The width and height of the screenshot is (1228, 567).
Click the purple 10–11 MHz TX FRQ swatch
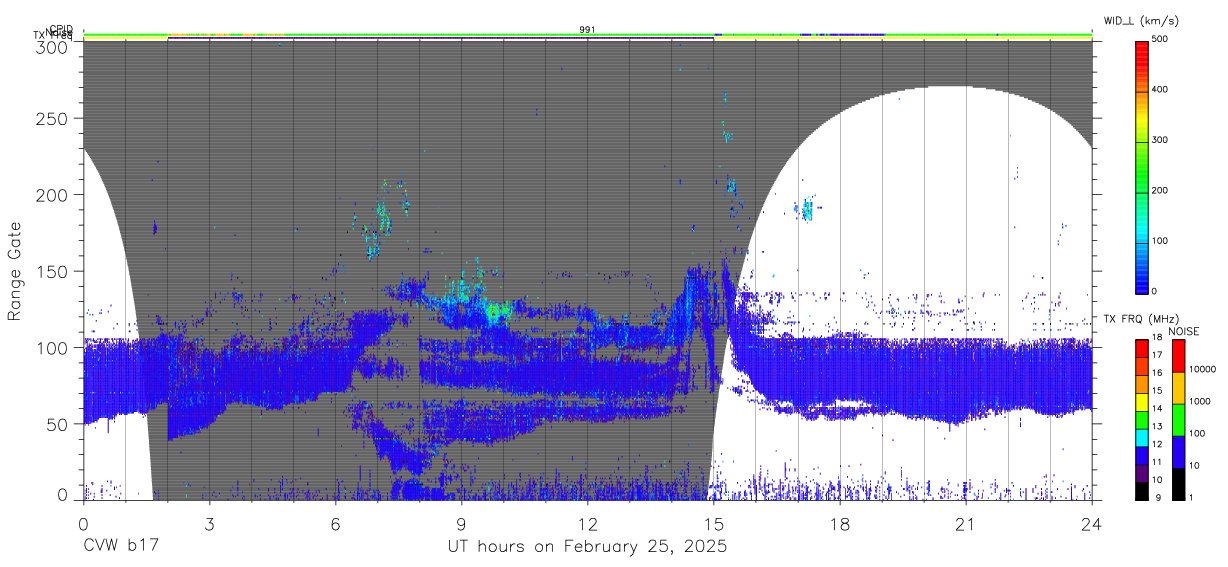point(1142,473)
